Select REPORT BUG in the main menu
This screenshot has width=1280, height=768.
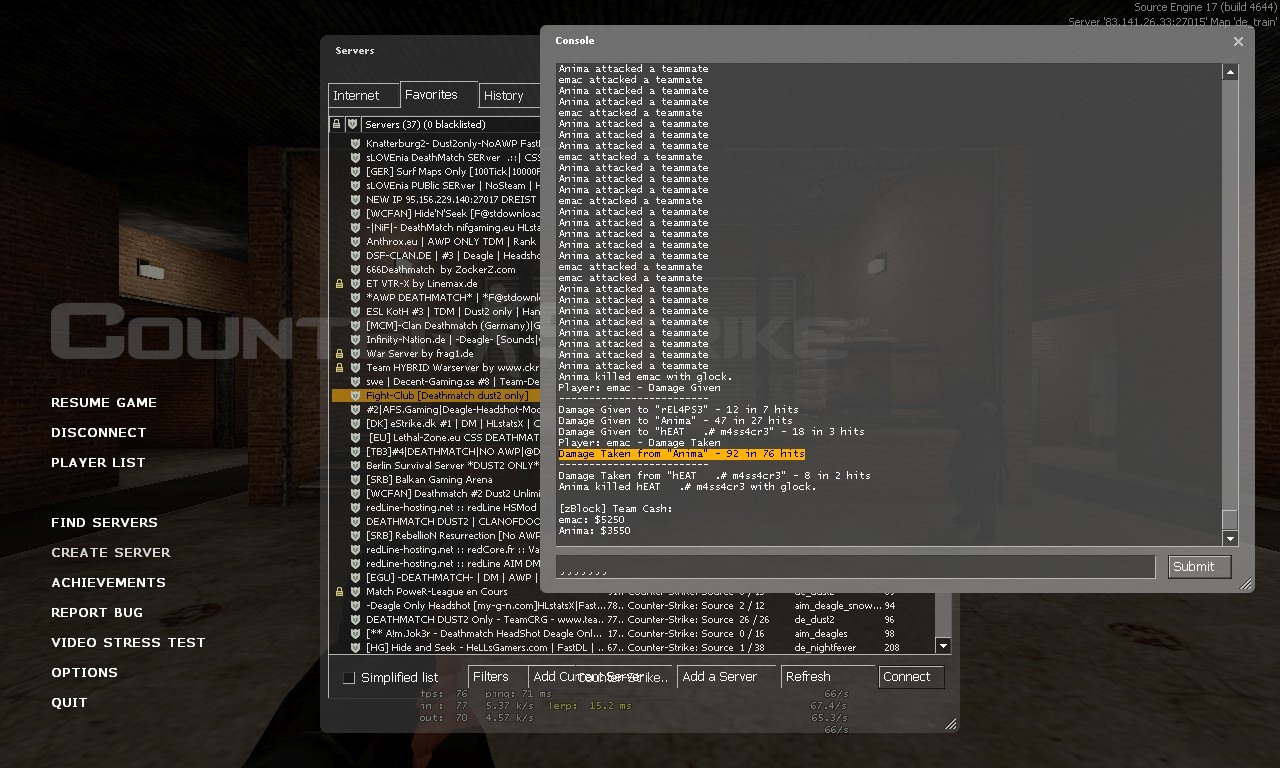(97, 613)
